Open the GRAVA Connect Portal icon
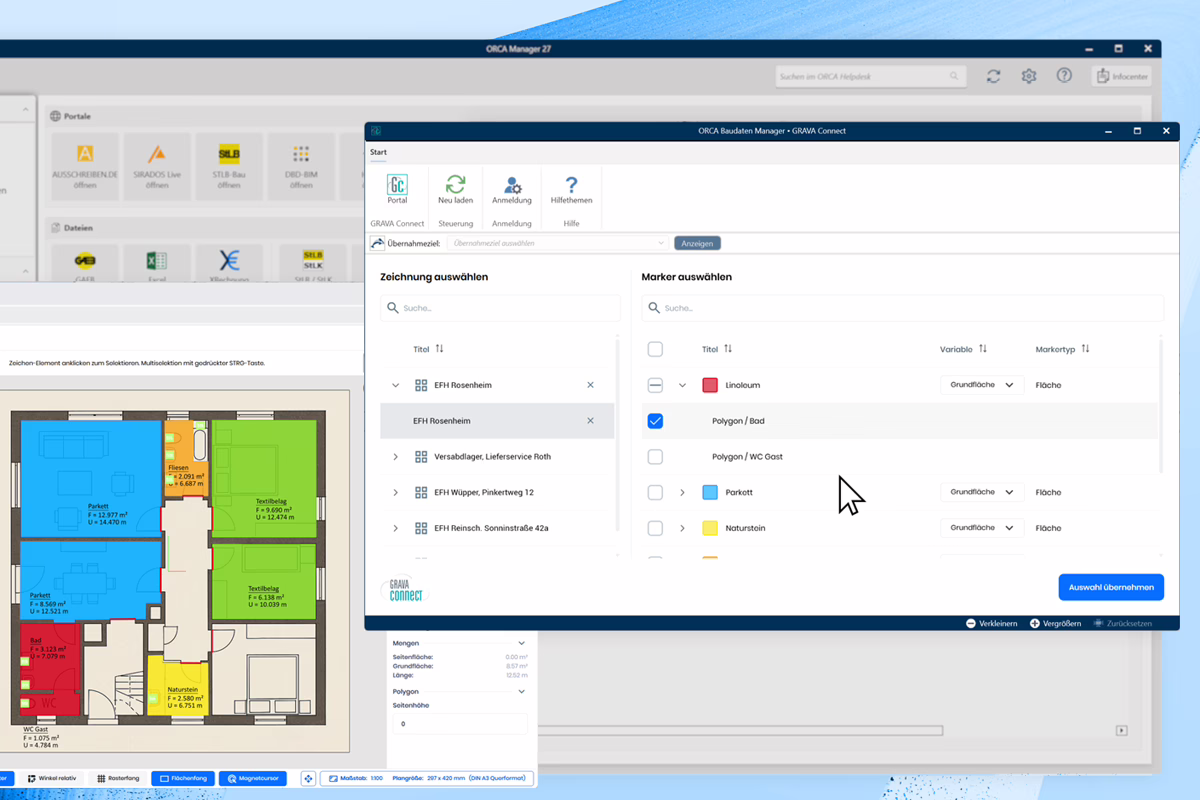The image size is (1200, 800). tap(397, 186)
